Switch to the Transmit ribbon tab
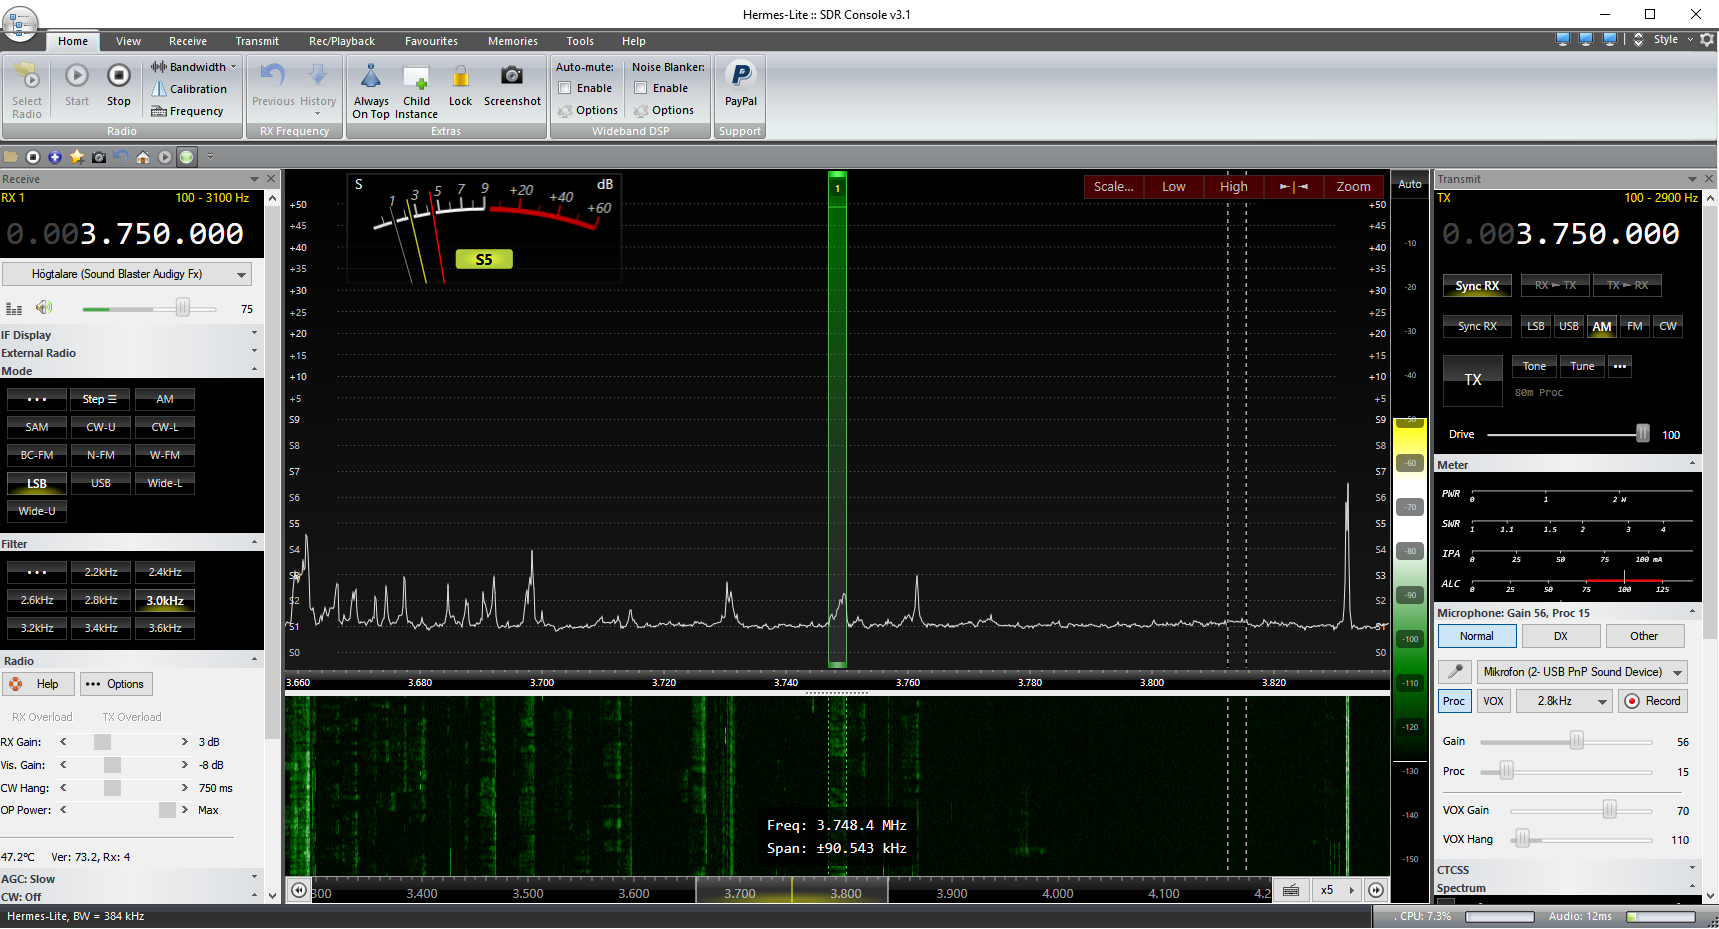Screen dimensions: 1719x929 coord(257,41)
